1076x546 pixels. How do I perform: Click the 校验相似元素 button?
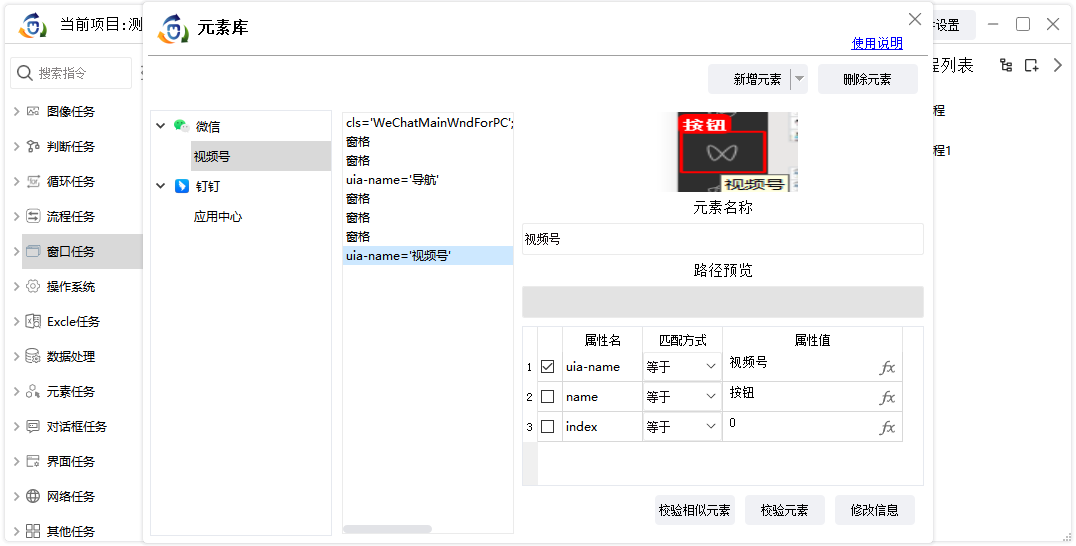[694, 510]
